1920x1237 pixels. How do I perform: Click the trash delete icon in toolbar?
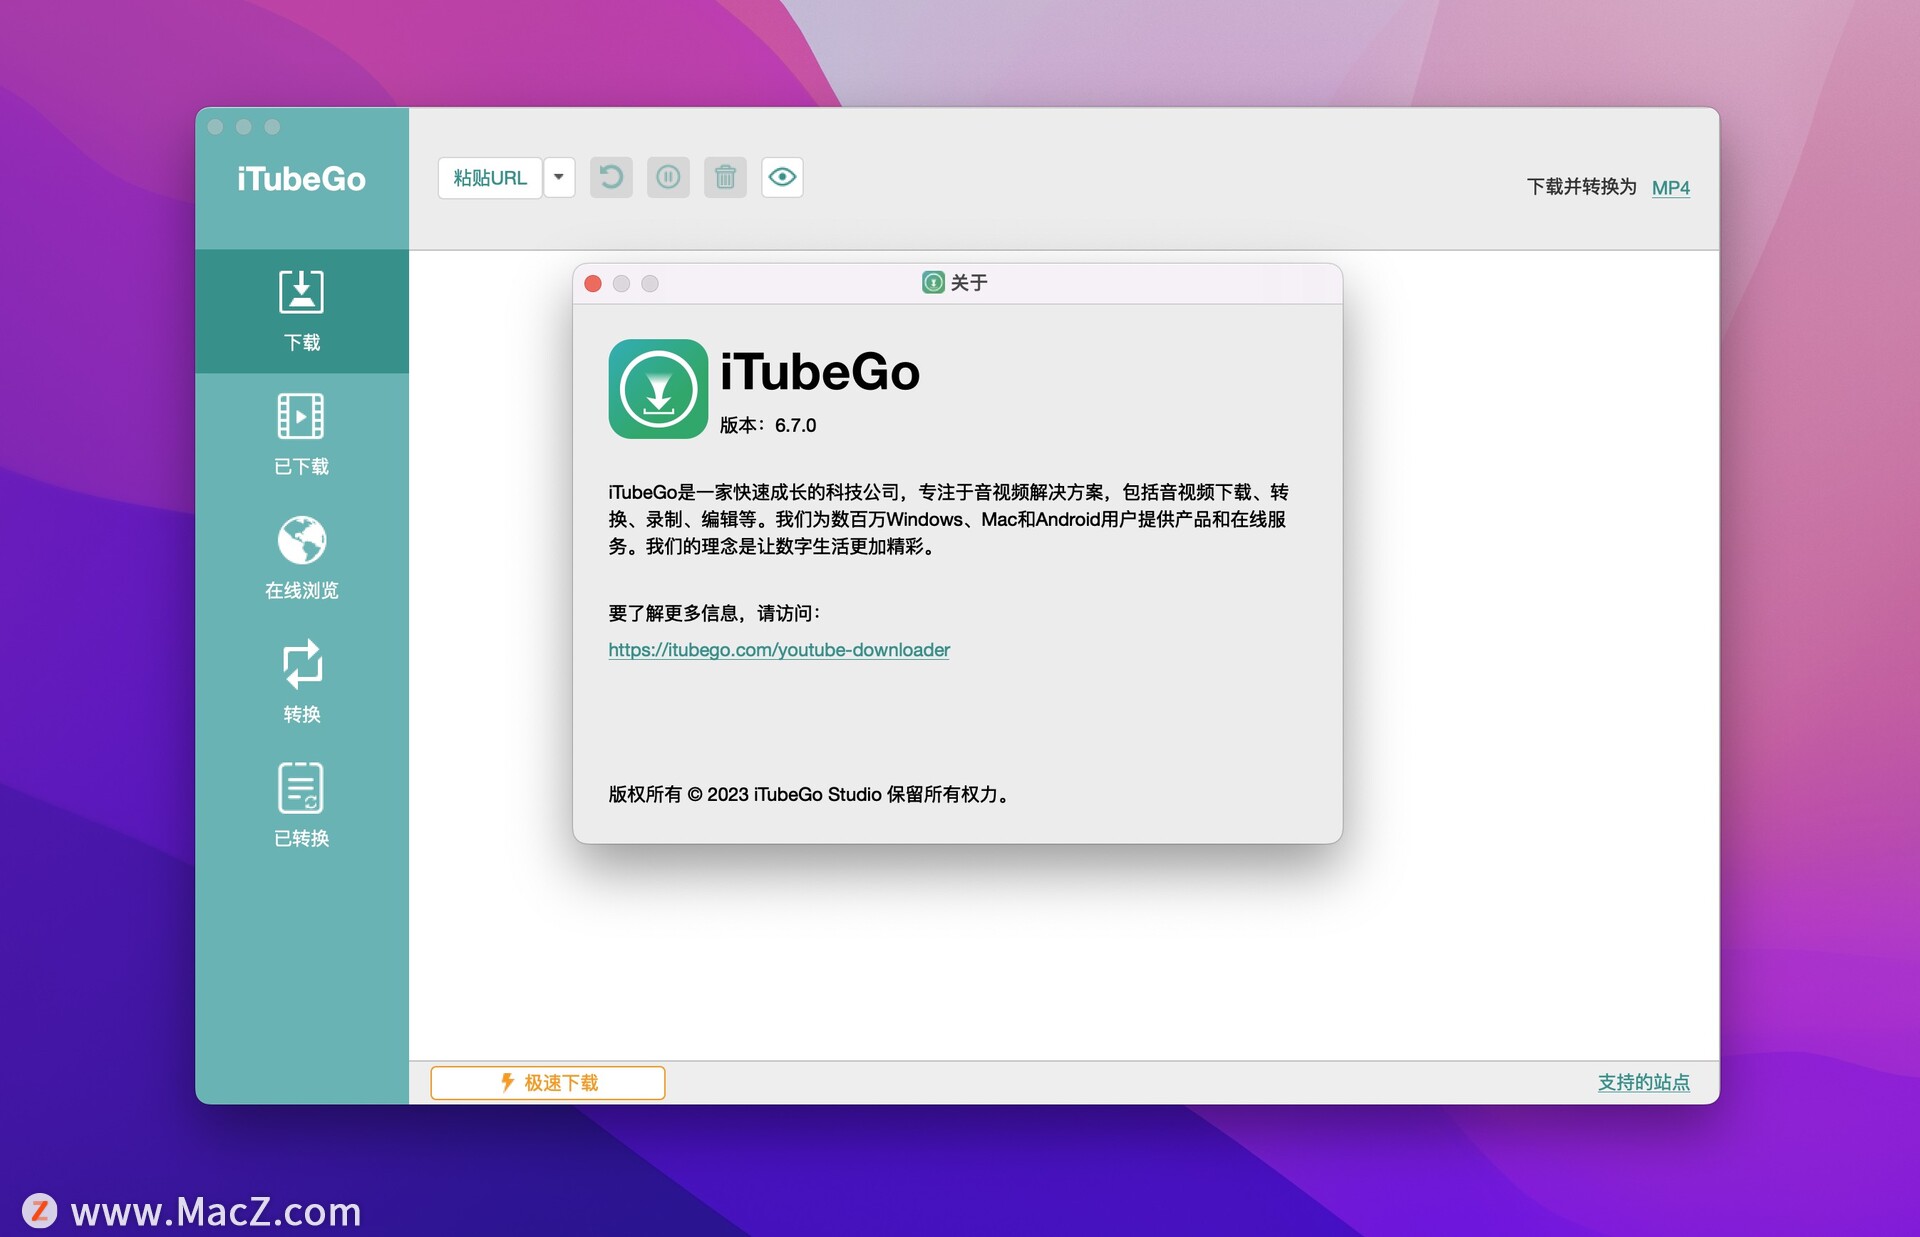click(725, 178)
